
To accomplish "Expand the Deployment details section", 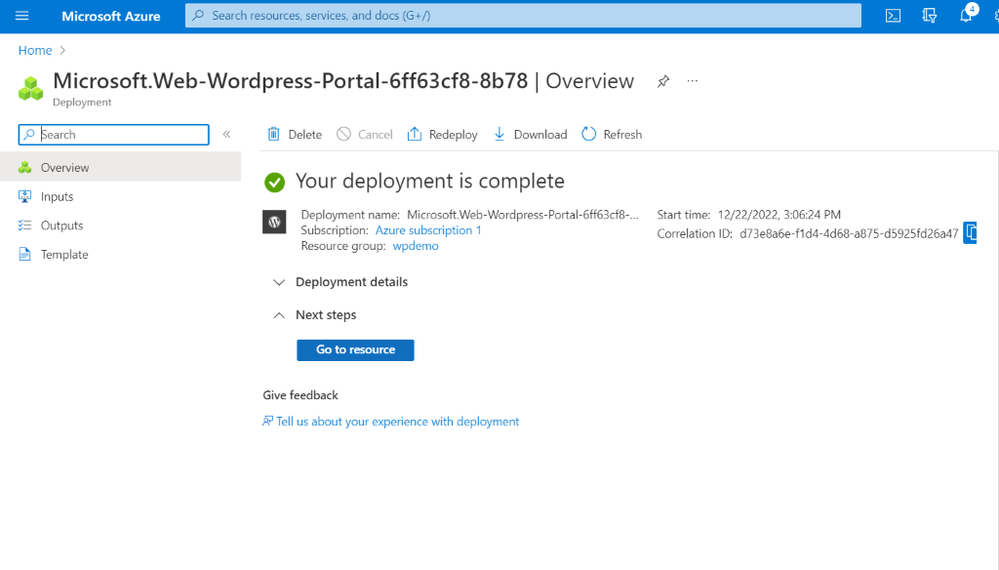I will [341, 282].
